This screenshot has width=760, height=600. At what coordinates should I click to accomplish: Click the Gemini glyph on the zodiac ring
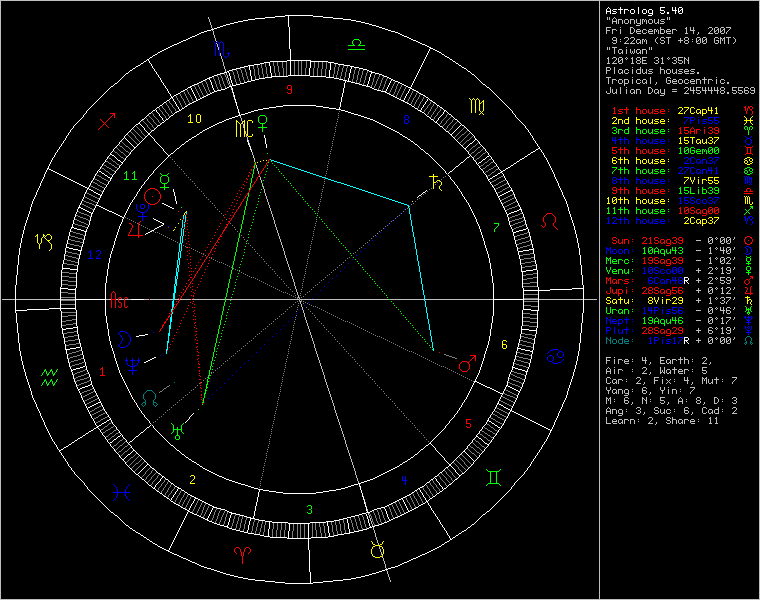(493, 478)
